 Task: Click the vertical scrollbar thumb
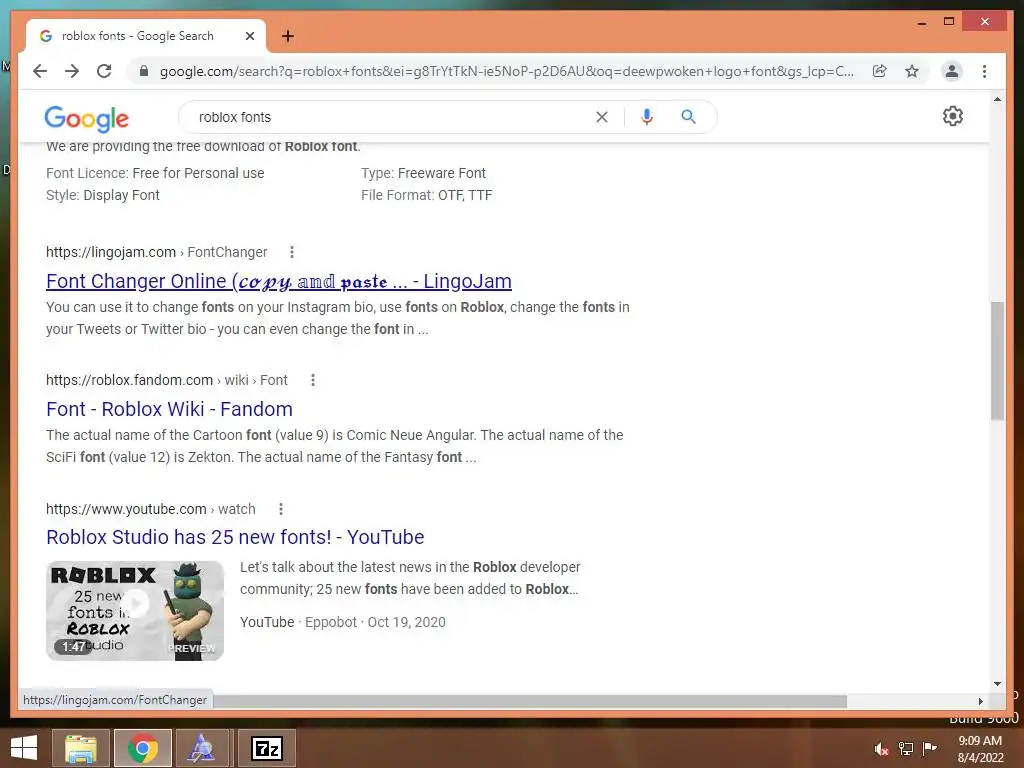(997, 360)
